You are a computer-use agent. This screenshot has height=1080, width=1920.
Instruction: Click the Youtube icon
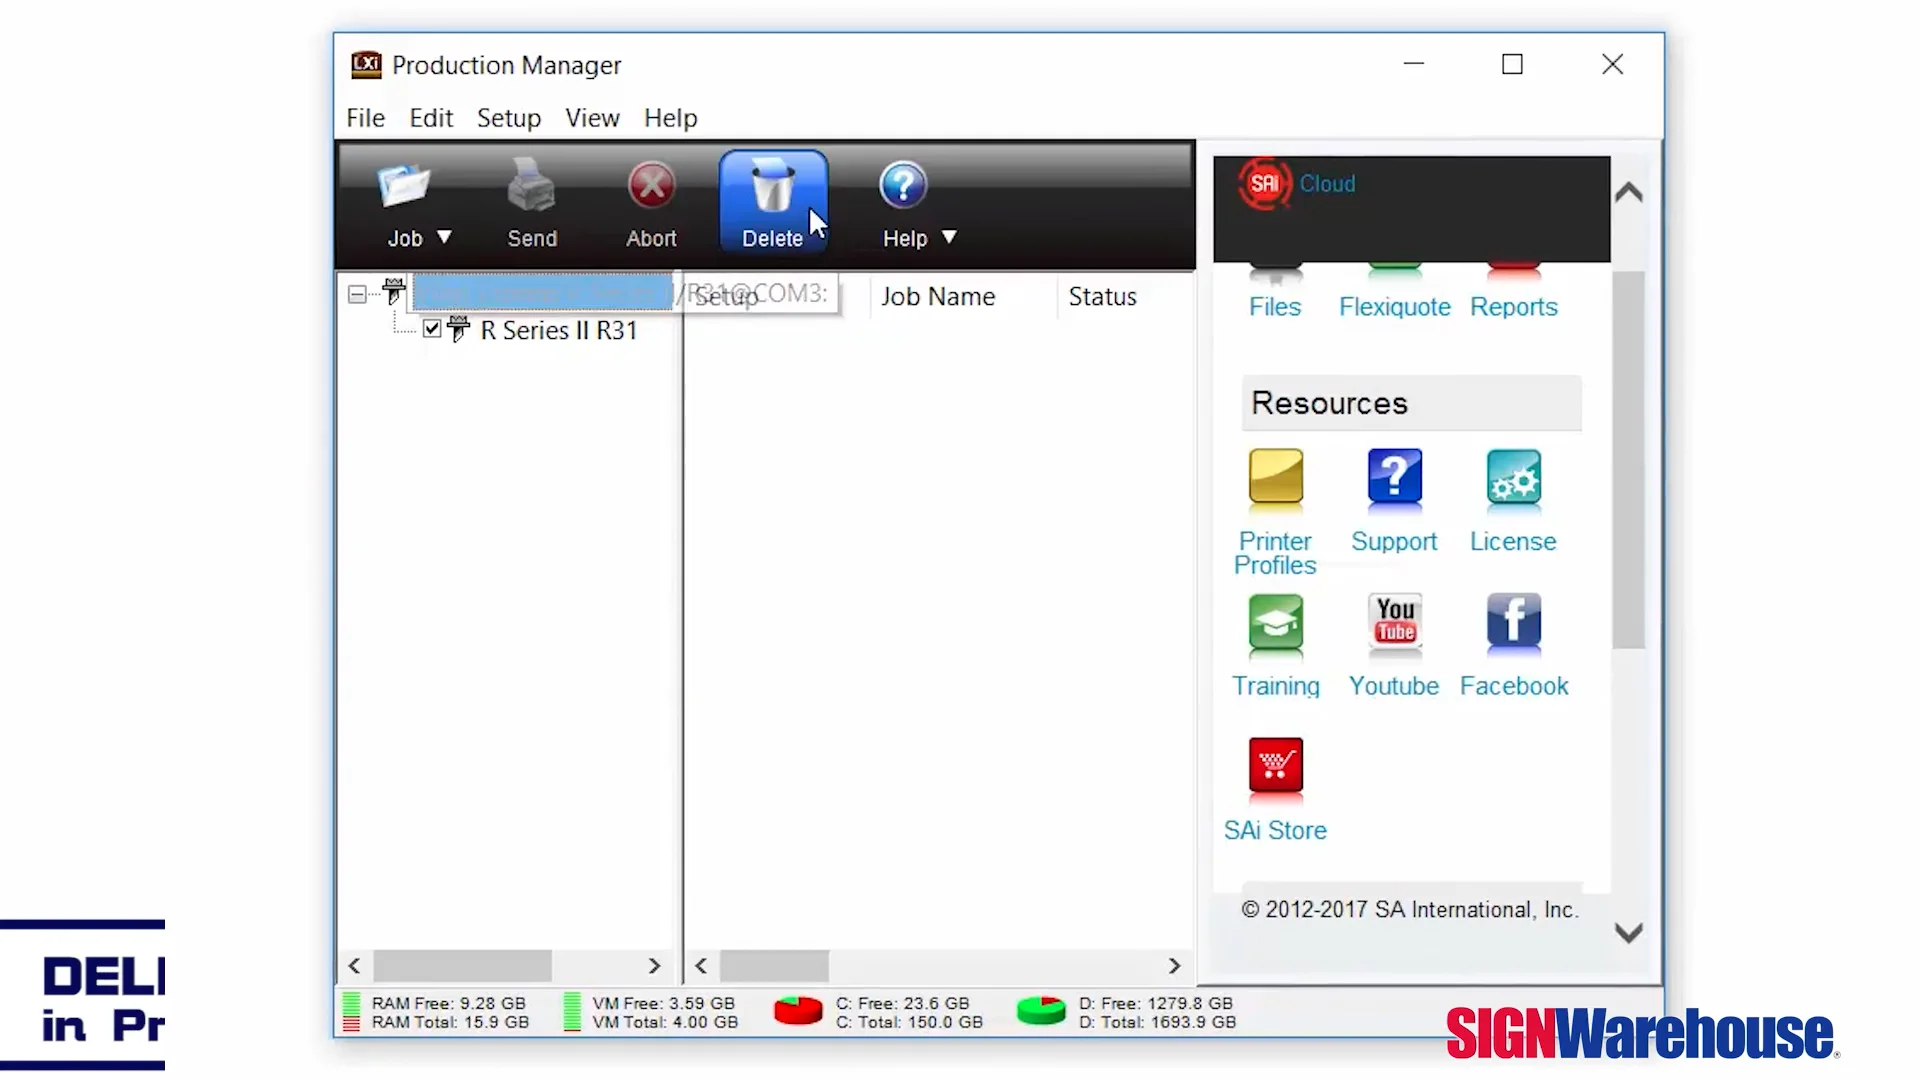(x=1394, y=624)
